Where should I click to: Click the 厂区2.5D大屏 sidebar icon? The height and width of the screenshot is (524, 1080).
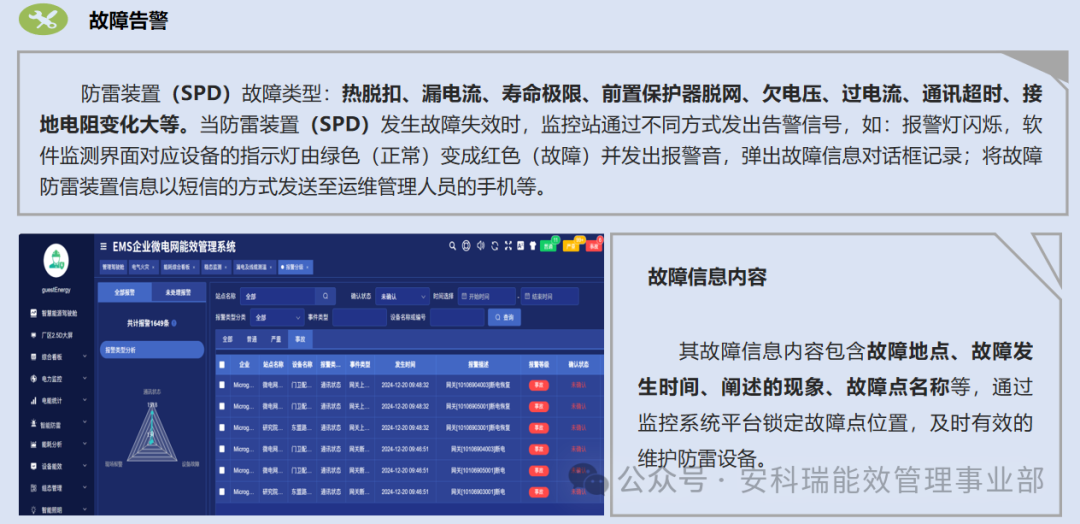pos(33,335)
